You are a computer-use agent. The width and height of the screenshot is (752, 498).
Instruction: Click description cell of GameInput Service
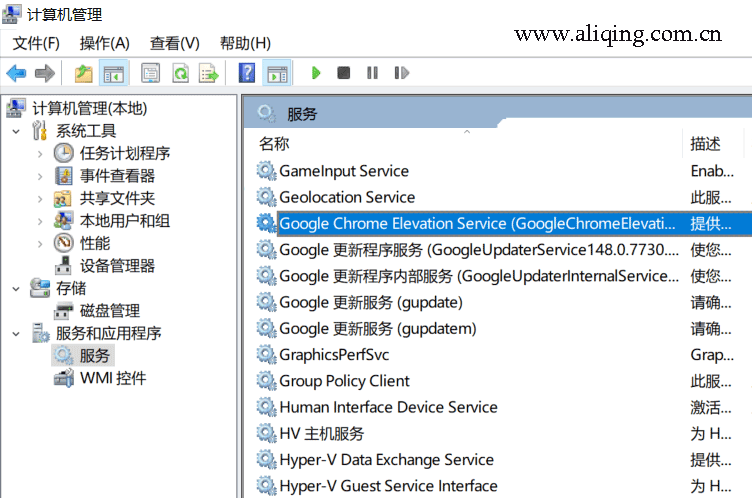coord(712,171)
